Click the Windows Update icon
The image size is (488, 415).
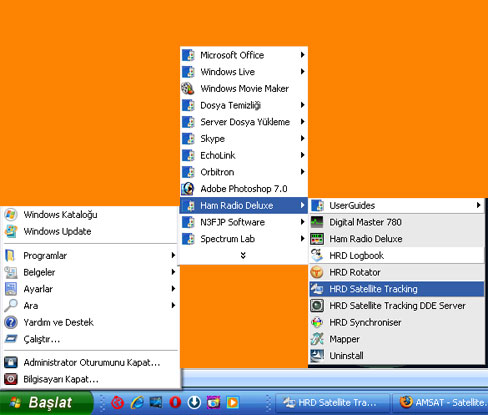[x=11, y=231]
